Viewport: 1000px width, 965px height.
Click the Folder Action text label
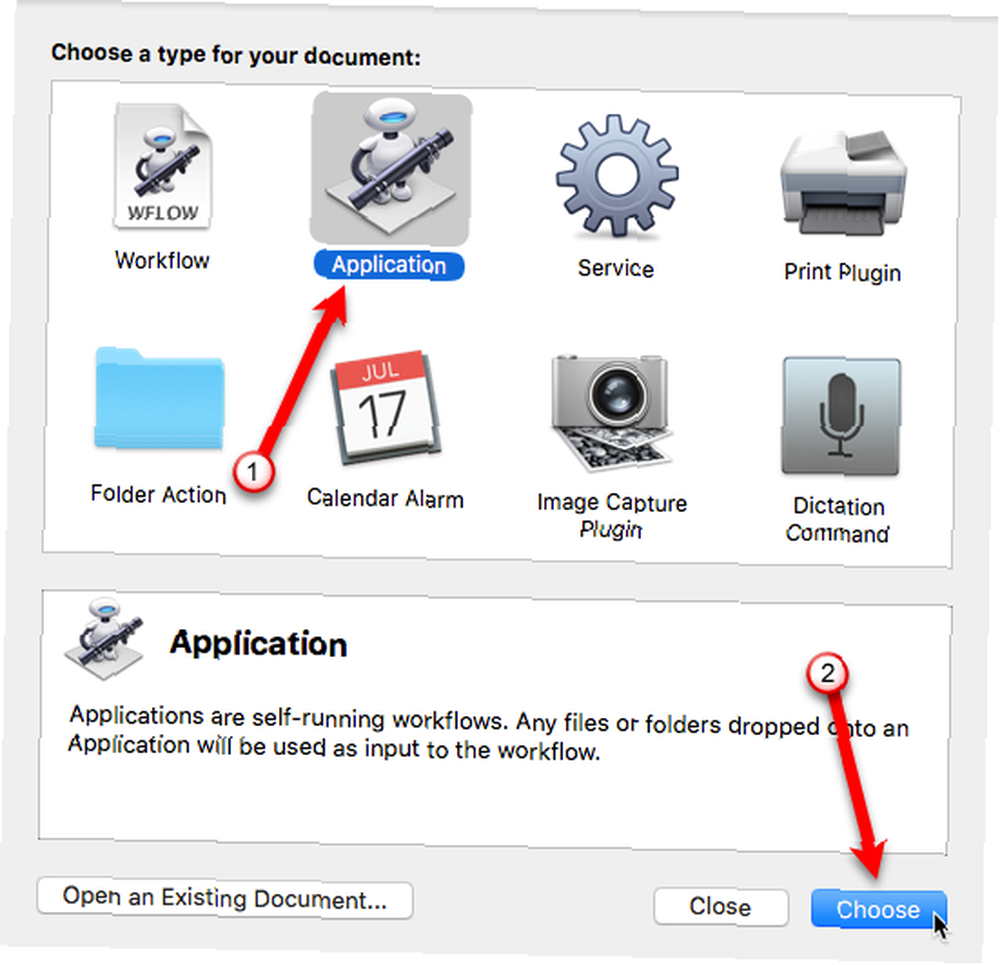[x=158, y=494]
